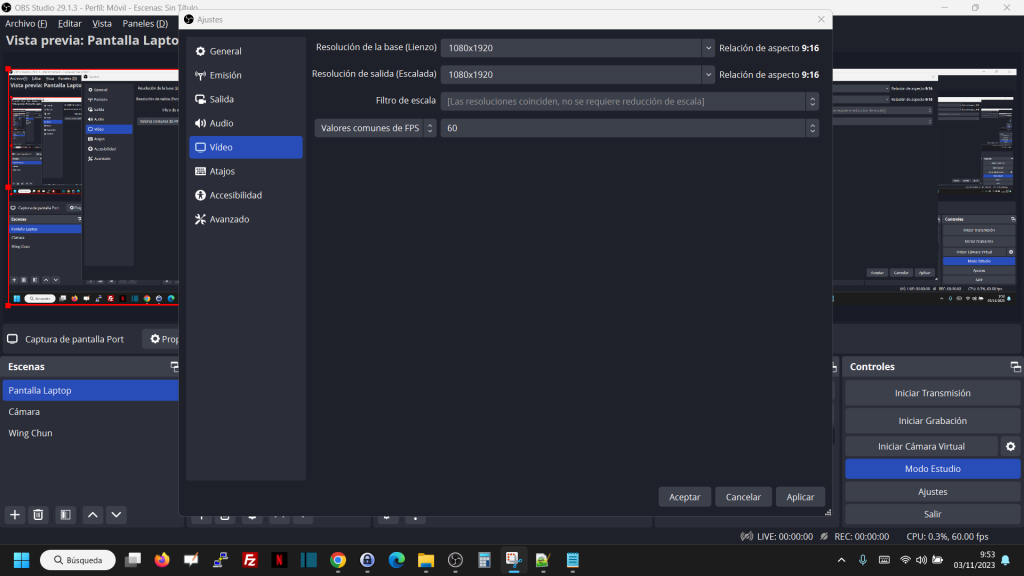
Task: Click Iniciar Cámara Virtual button
Action: 921,447
